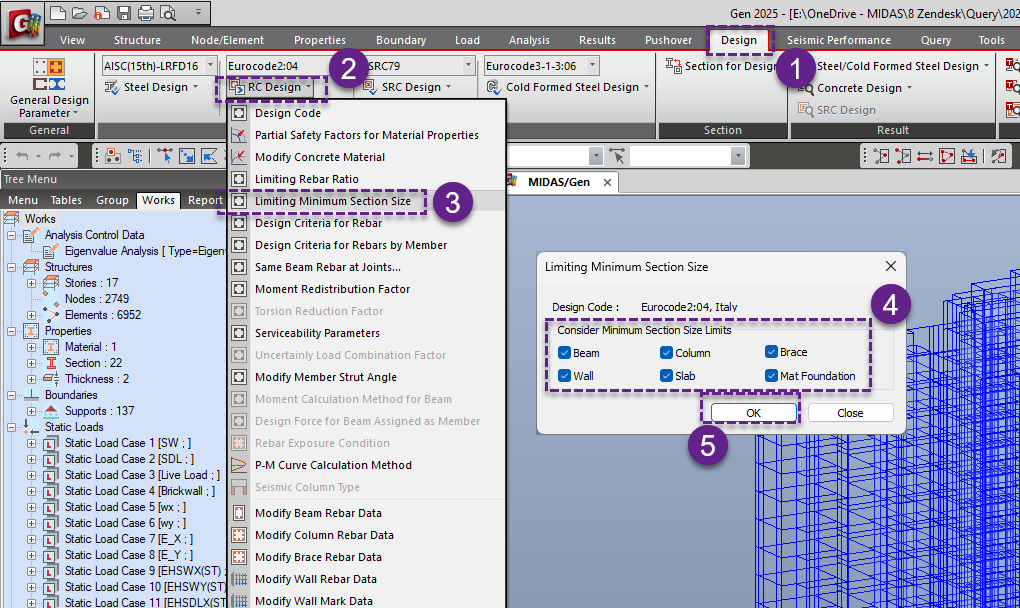Open the Concrete Design result dropdown

pos(909,88)
